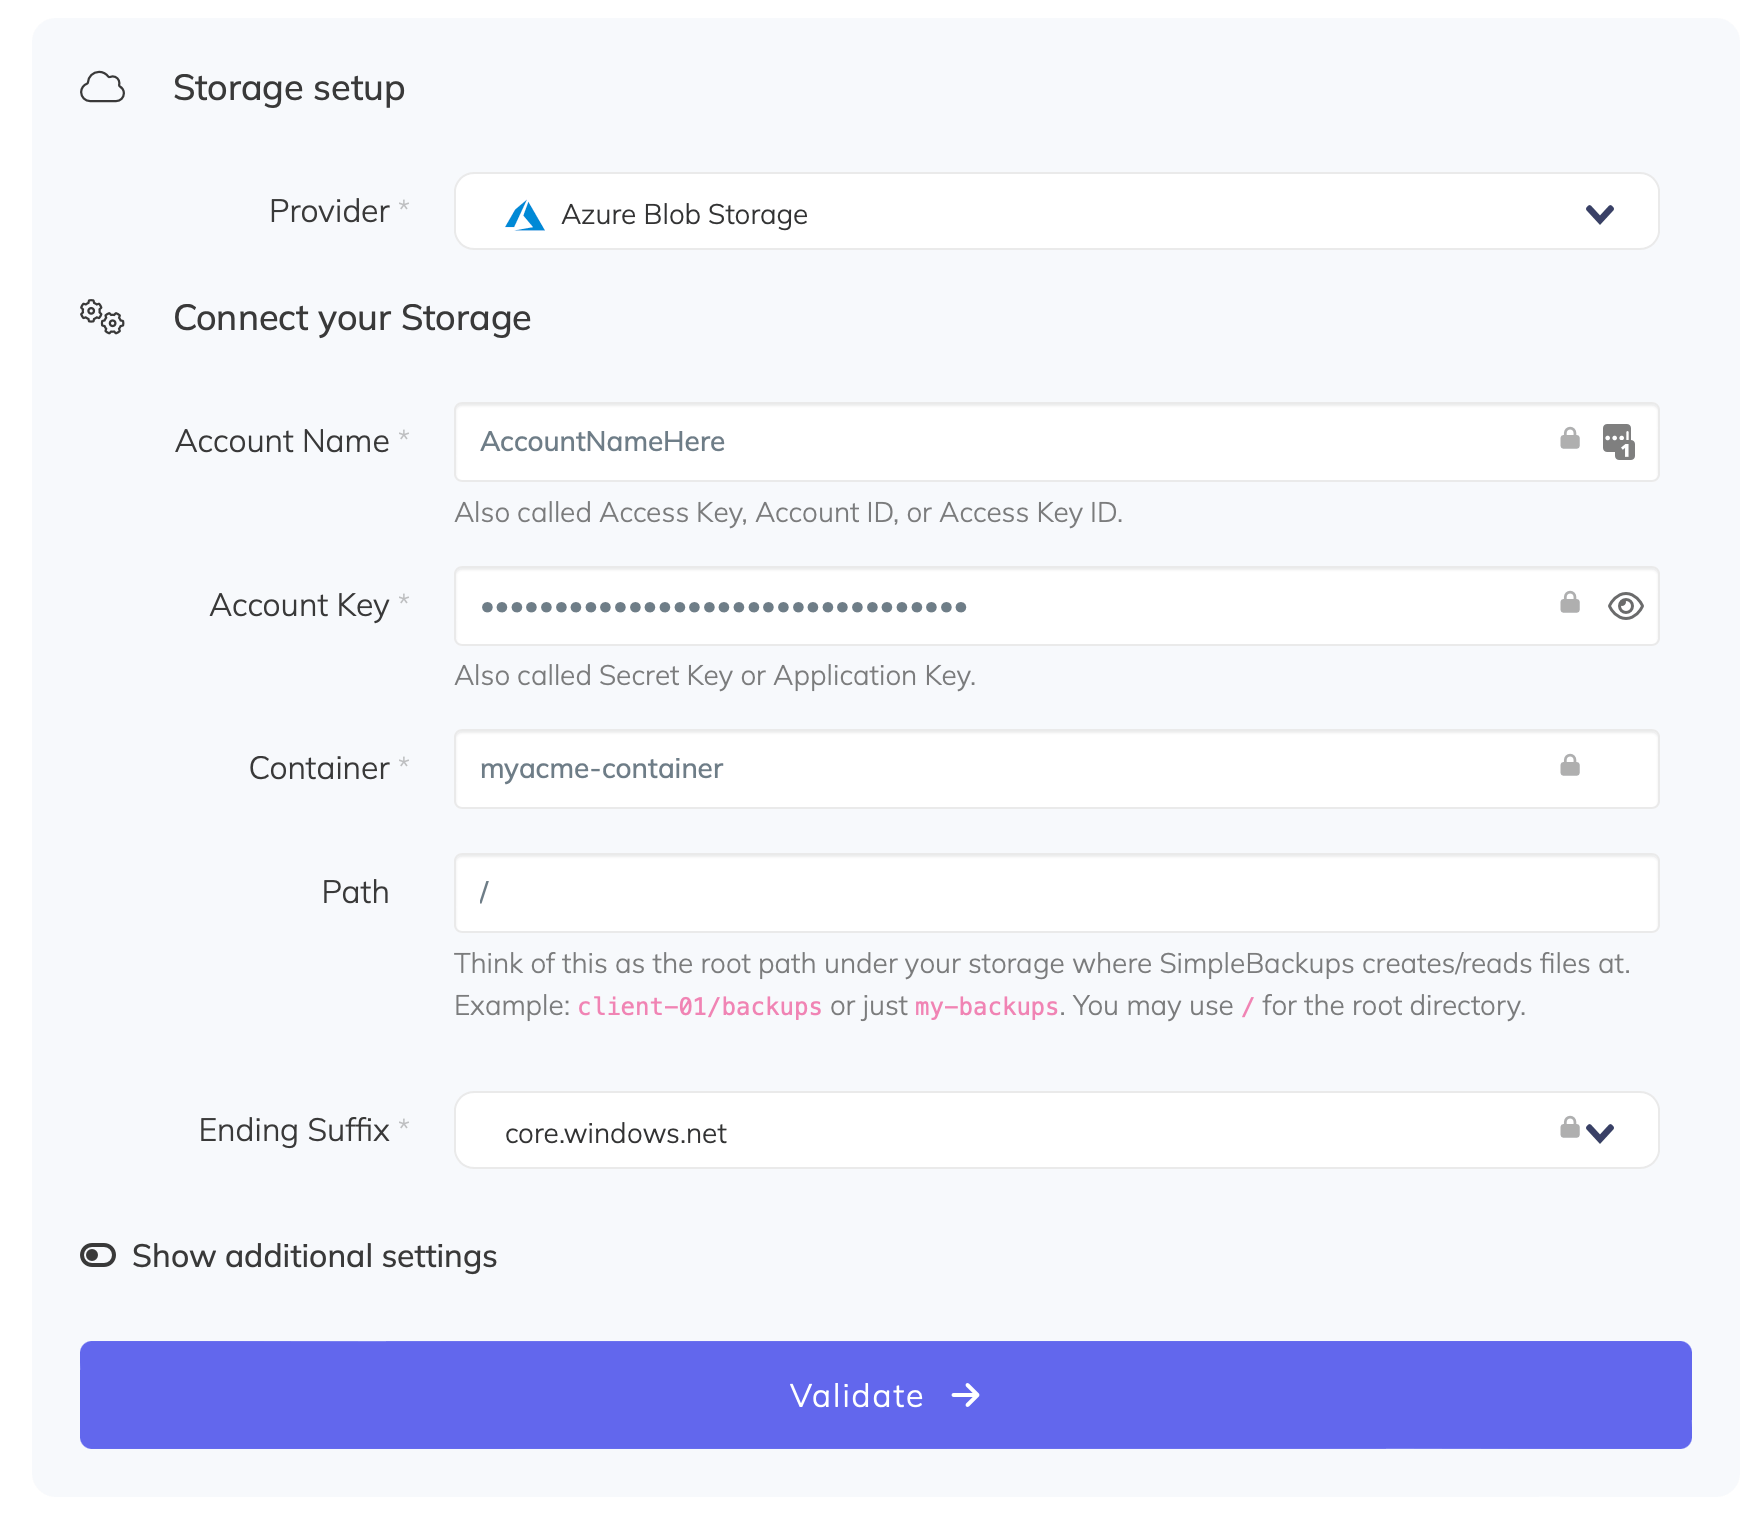Click the lock icon in Container field
Image resolution: width=1762 pixels, height=1522 pixels.
pyautogui.click(x=1571, y=764)
